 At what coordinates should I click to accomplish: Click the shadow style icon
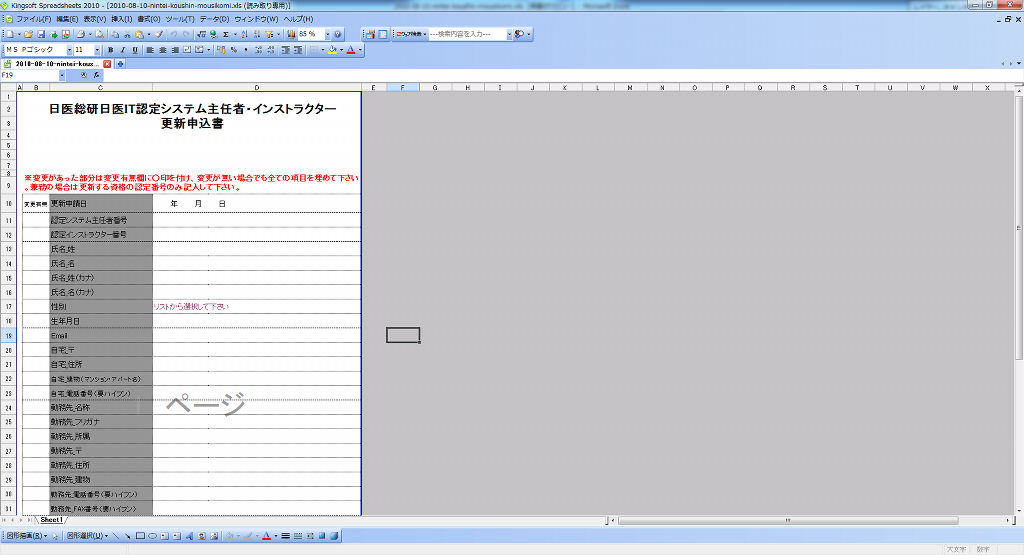322,536
